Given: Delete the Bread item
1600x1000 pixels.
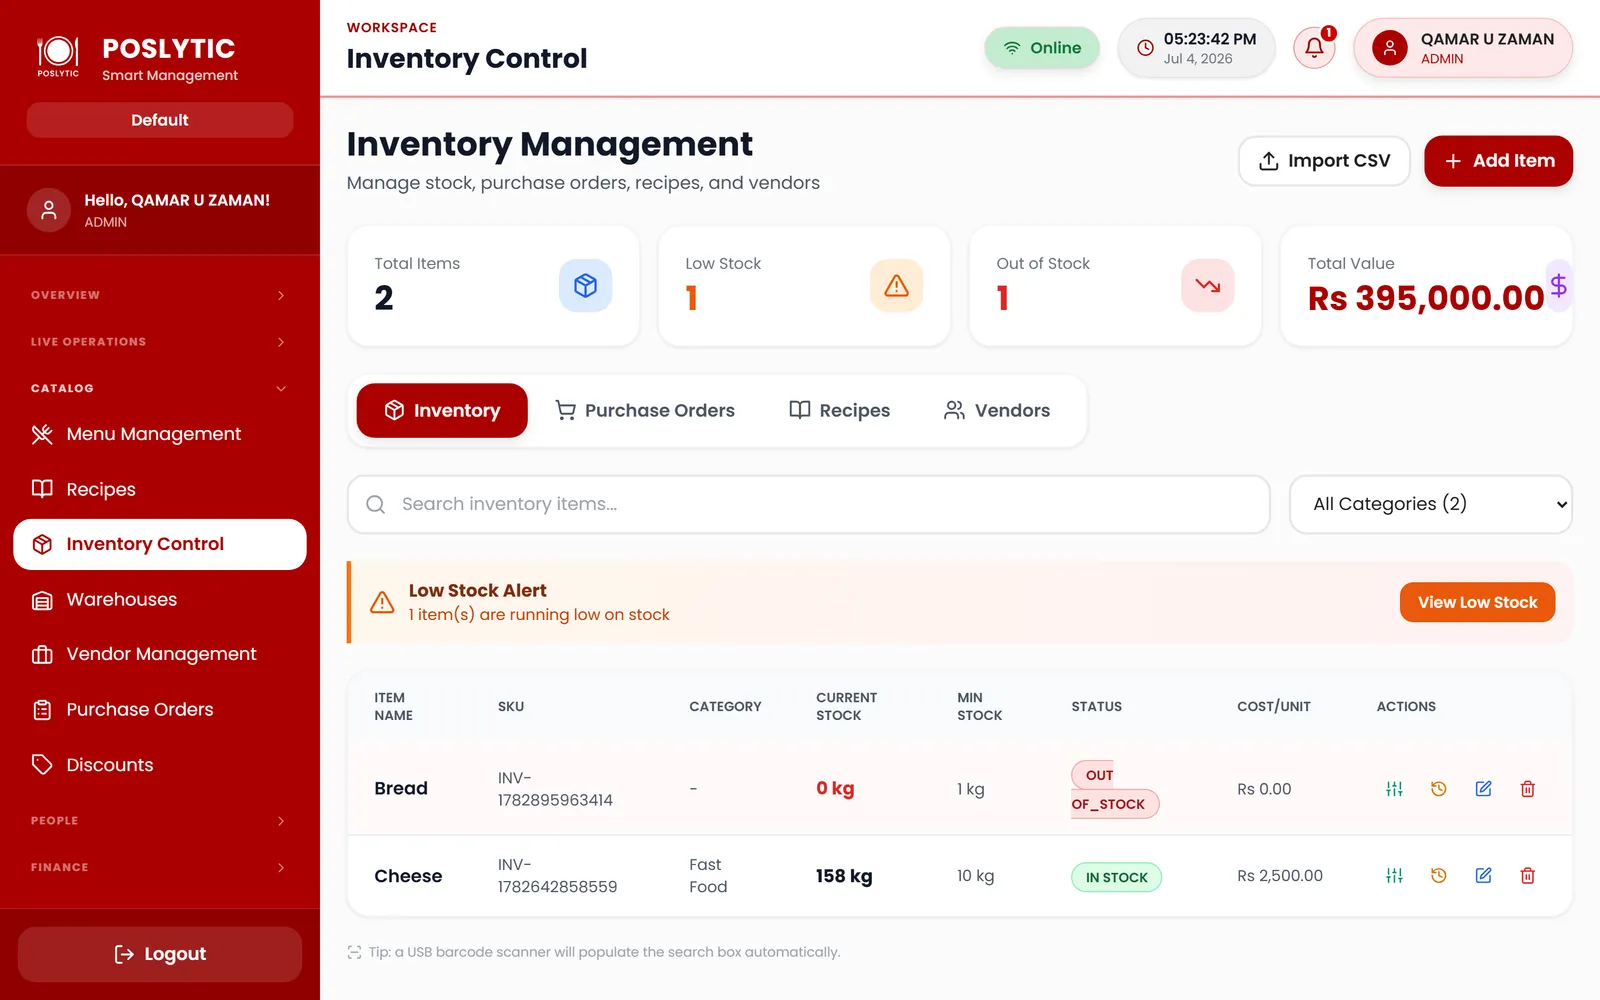Looking at the screenshot, I should click(x=1527, y=789).
